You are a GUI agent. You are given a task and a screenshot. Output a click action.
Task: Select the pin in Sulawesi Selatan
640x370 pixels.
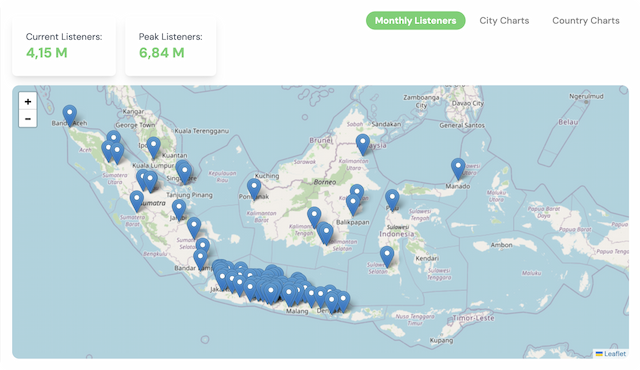(x=387, y=257)
